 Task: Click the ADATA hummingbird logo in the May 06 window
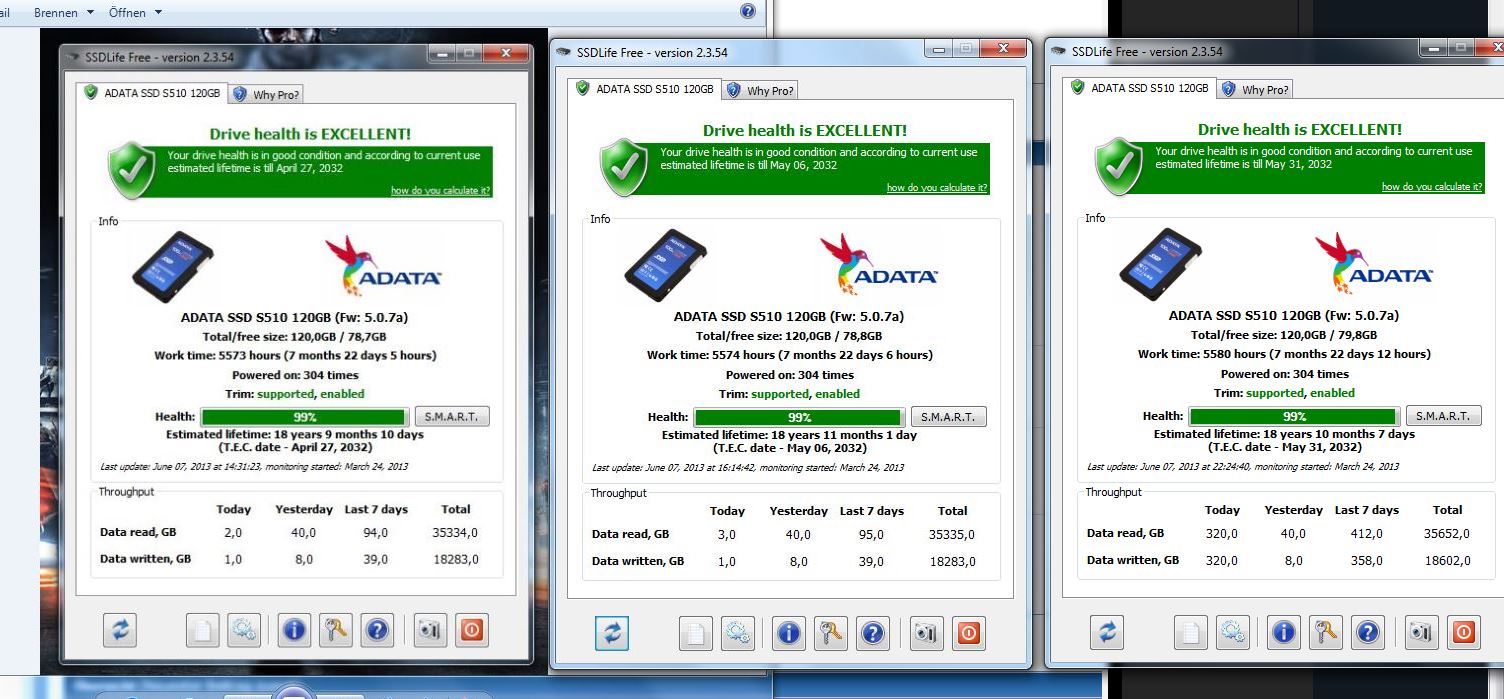(878, 264)
